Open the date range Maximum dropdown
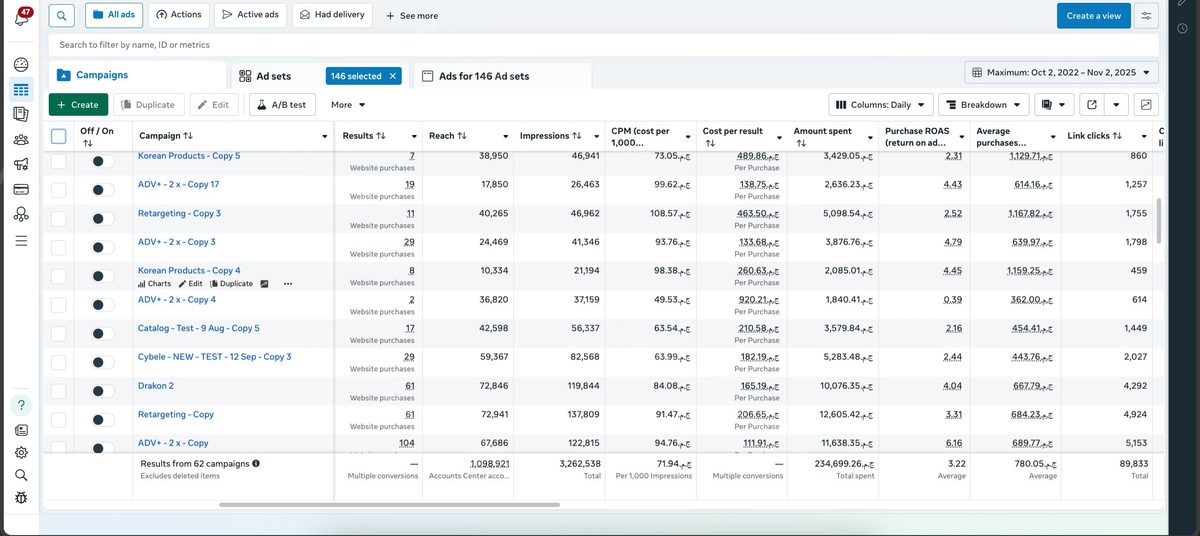This screenshot has height=536, width=1200. click(1062, 72)
